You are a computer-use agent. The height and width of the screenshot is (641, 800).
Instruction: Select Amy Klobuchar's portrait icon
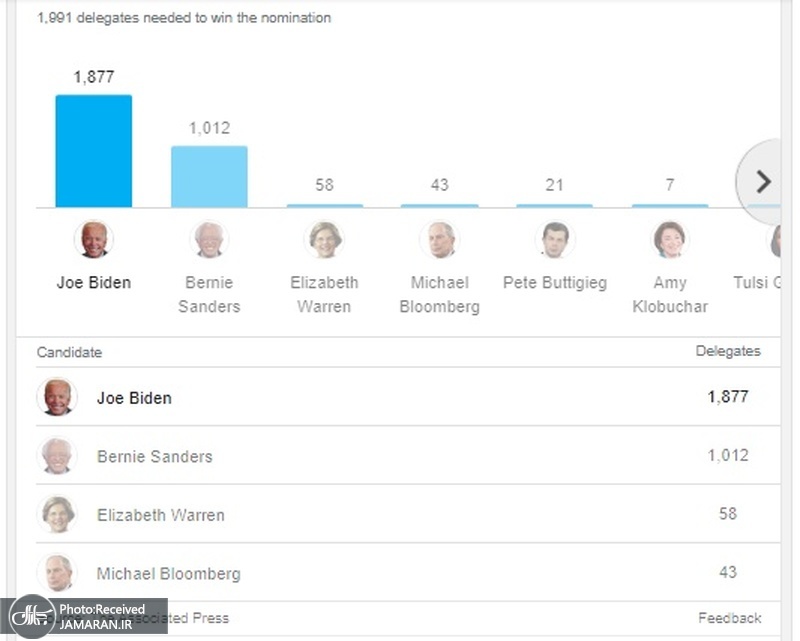(x=670, y=240)
